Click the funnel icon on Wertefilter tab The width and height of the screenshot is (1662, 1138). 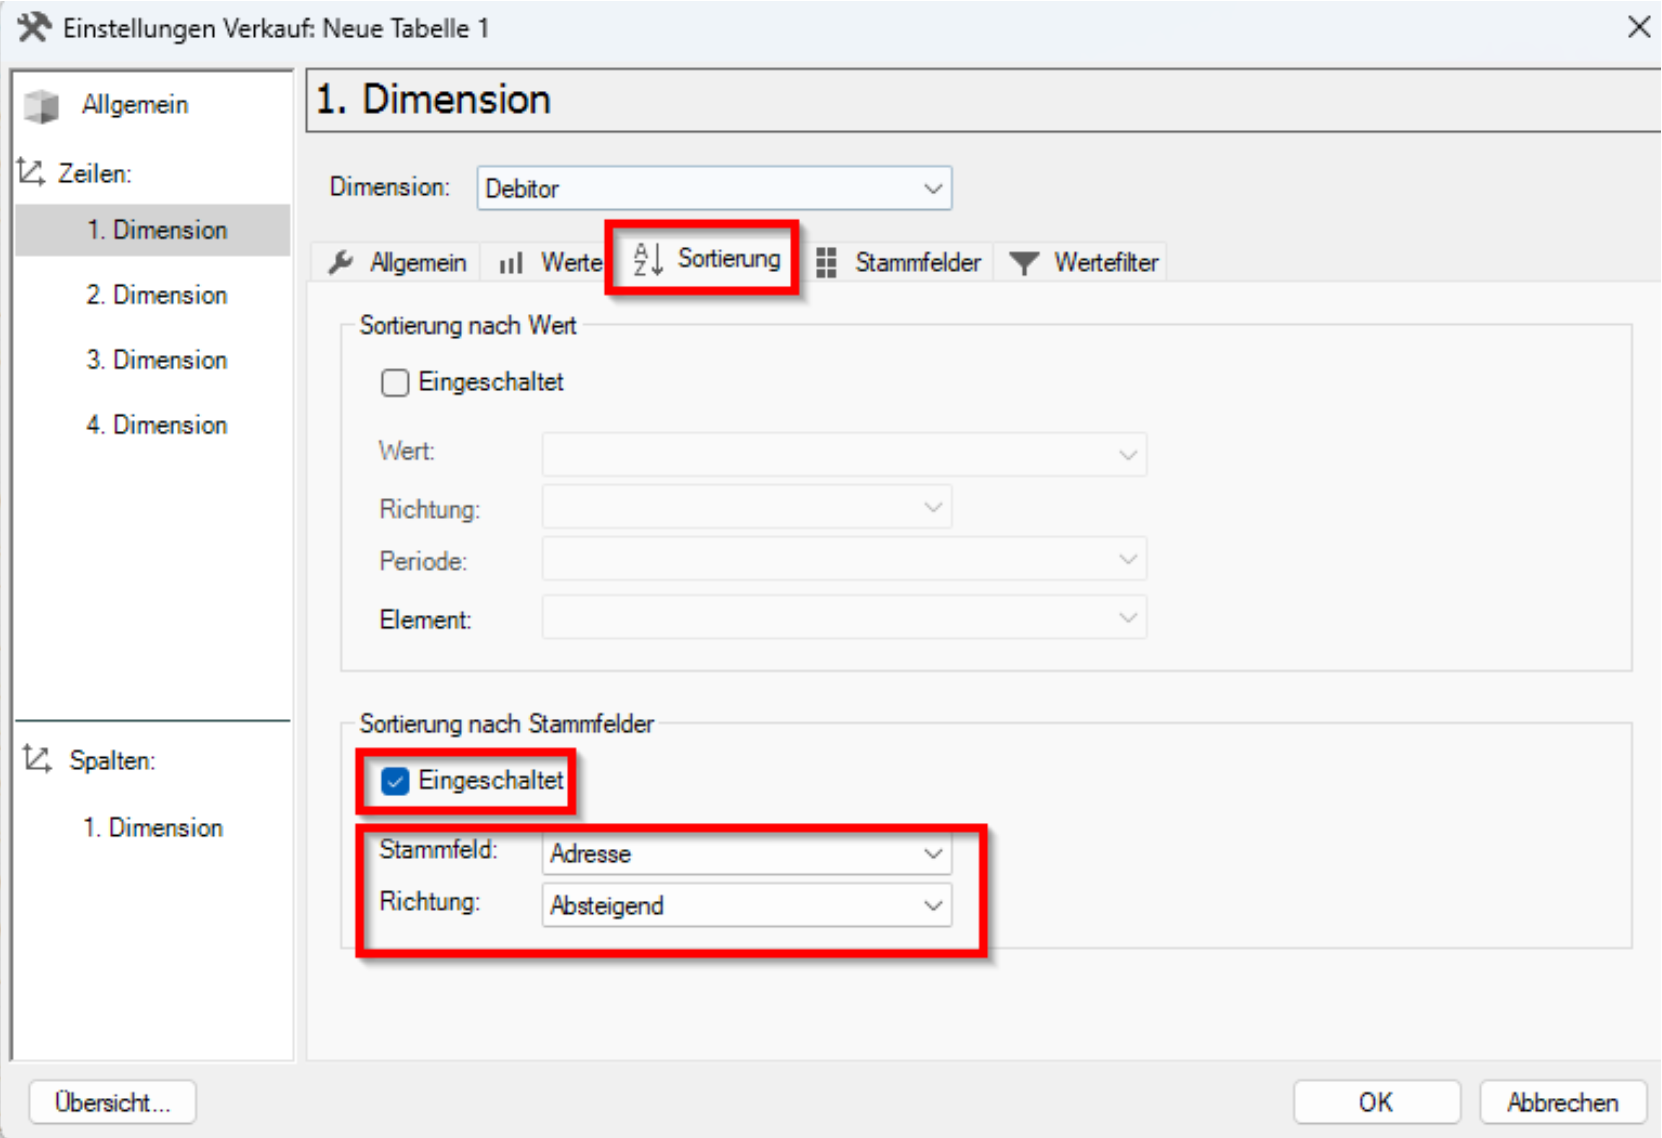tap(1024, 263)
